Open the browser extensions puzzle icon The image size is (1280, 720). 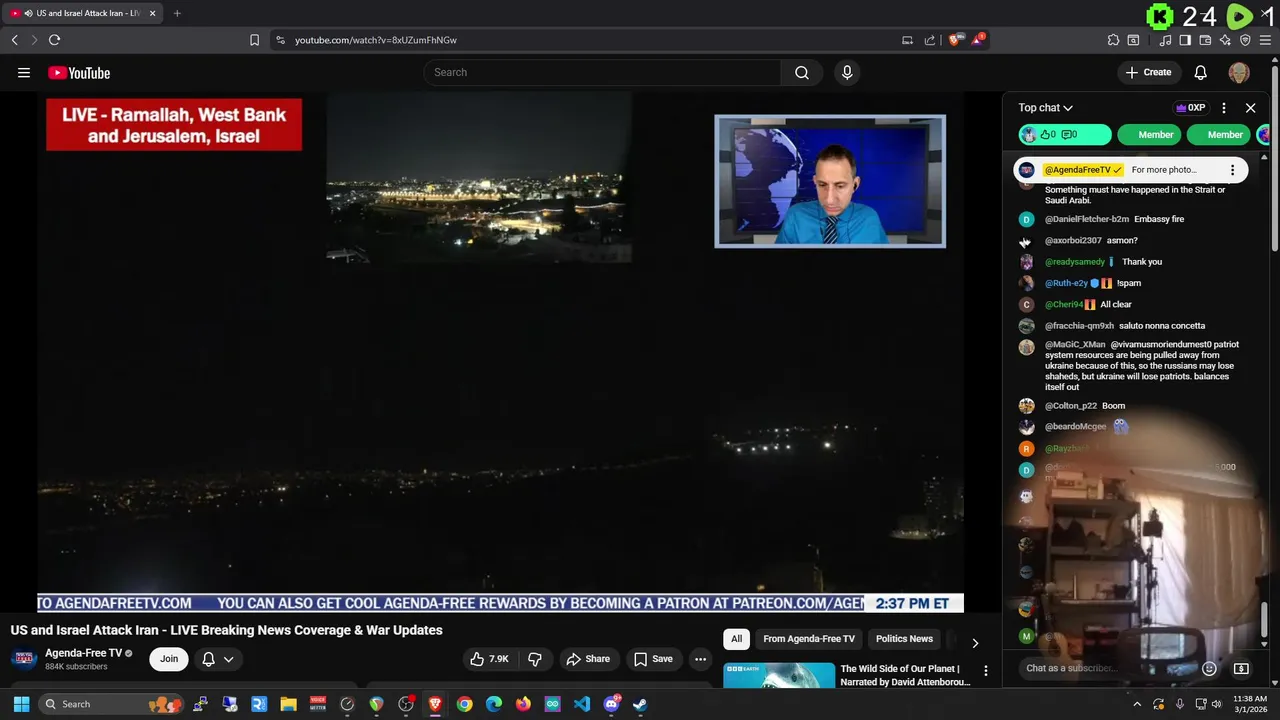pos(1113,40)
